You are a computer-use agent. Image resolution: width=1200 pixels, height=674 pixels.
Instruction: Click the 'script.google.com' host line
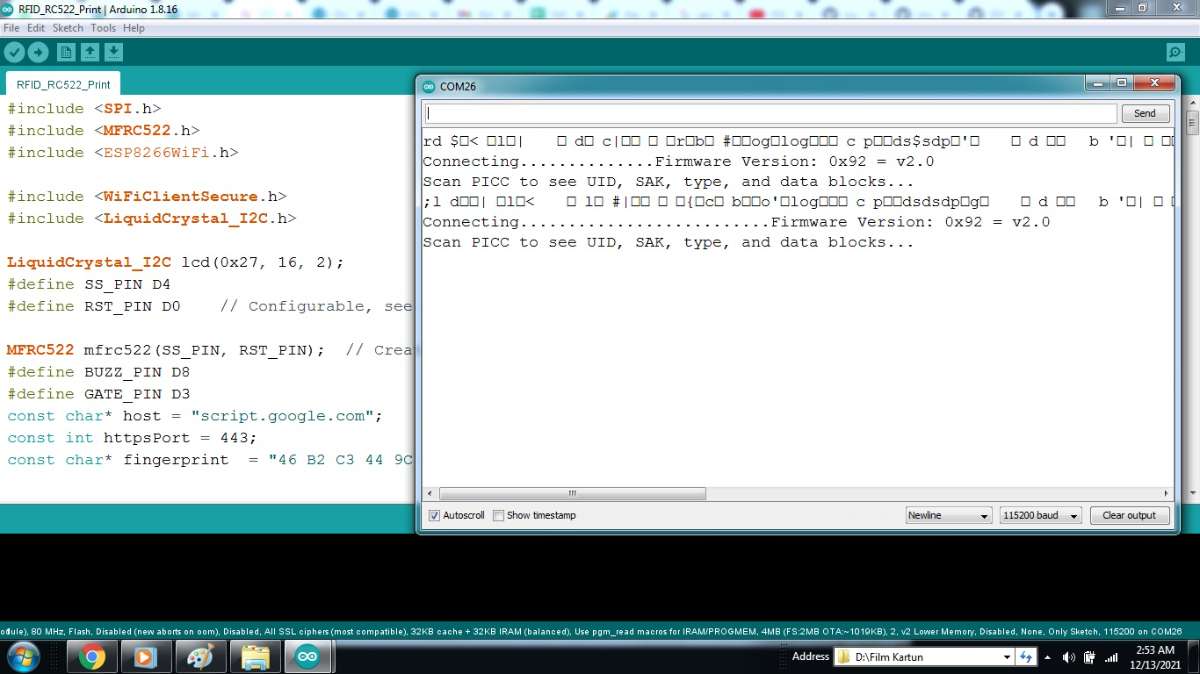pos(195,416)
